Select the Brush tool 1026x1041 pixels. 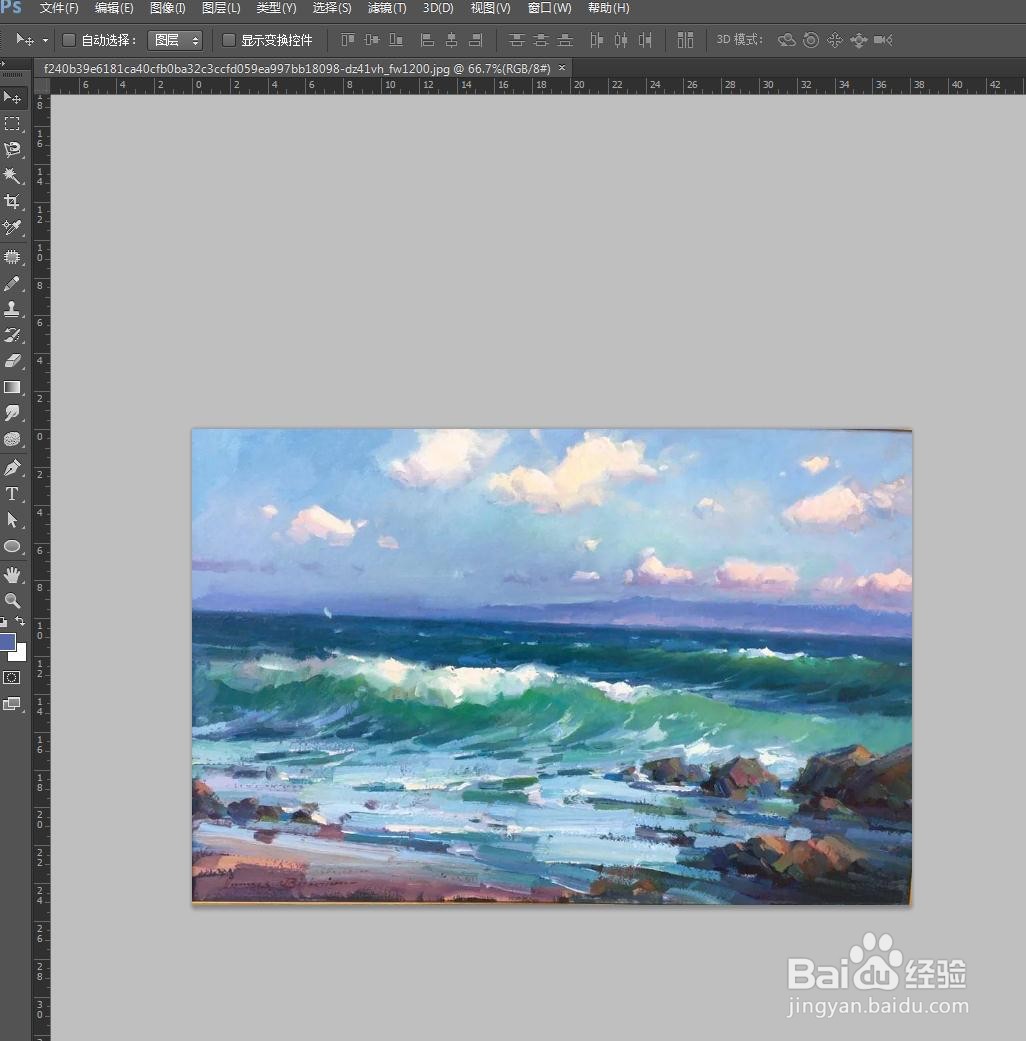(x=12, y=283)
